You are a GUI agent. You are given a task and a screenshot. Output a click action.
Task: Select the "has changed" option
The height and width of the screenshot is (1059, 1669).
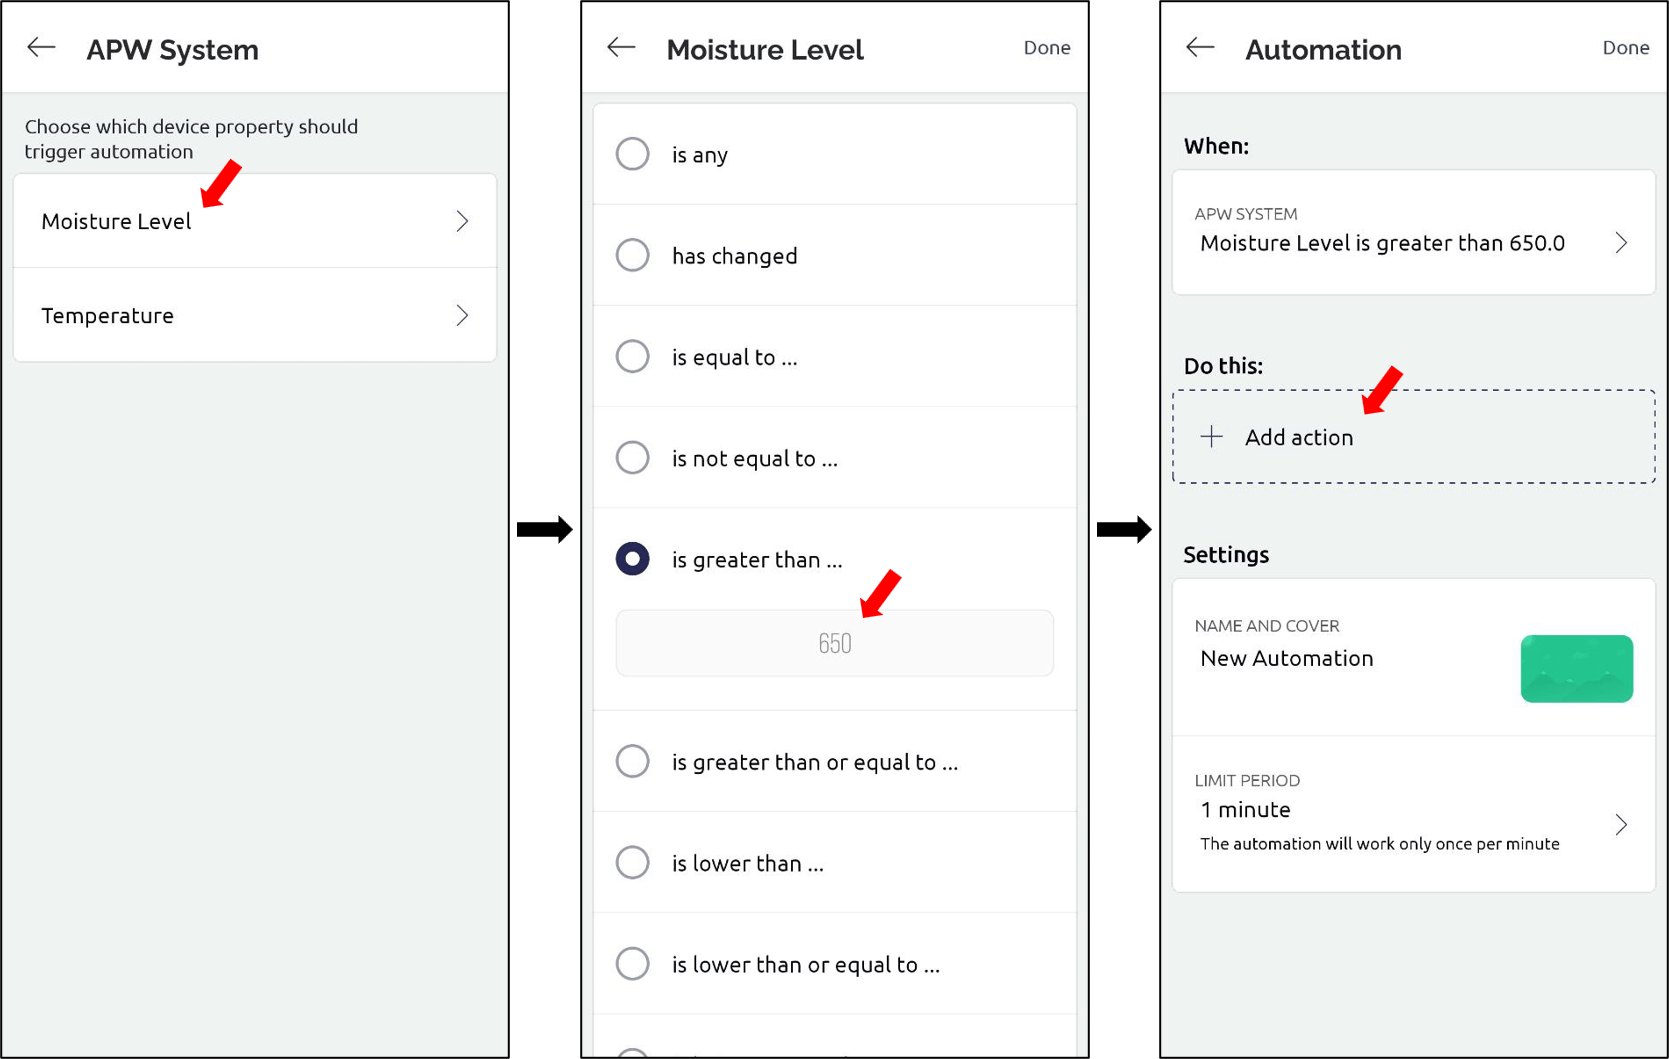point(632,255)
